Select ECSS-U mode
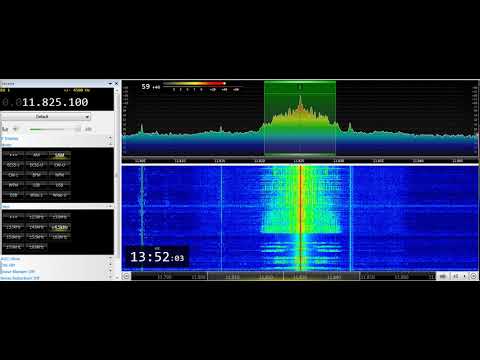The image size is (480, 360). [x=36, y=165]
